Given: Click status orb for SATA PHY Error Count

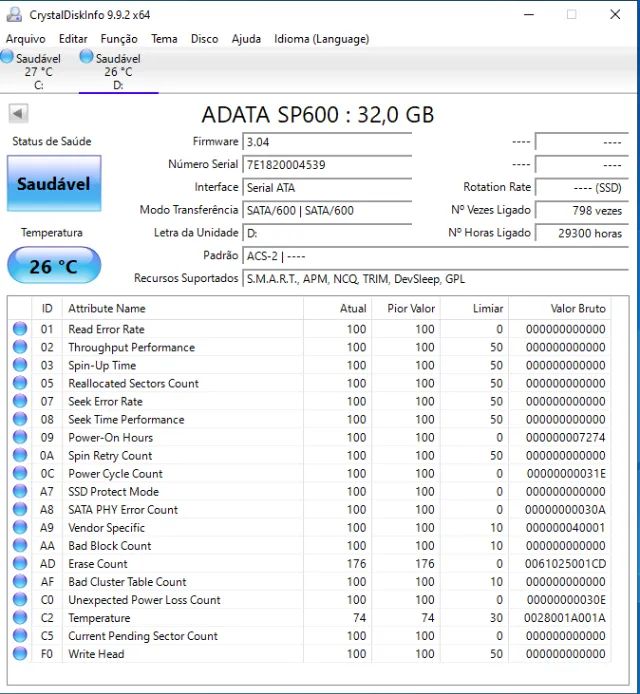Looking at the screenshot, I should pos(20,509).
